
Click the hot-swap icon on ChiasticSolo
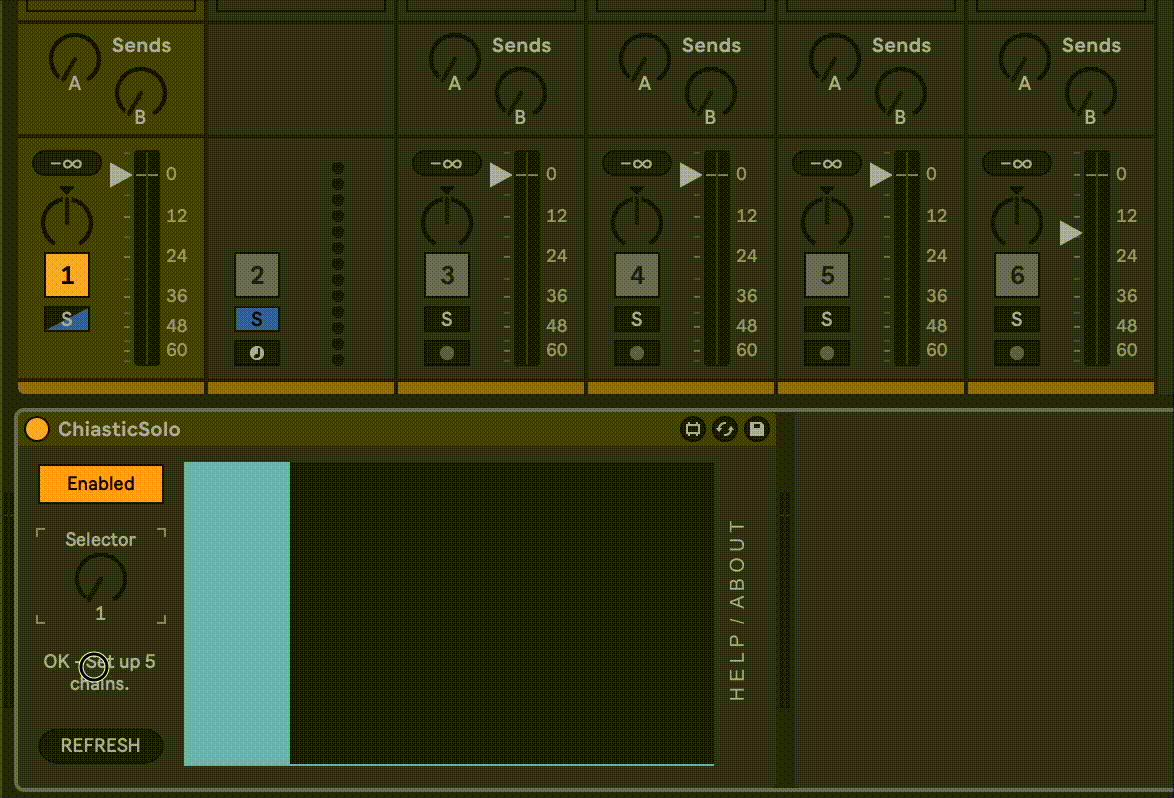725,430
